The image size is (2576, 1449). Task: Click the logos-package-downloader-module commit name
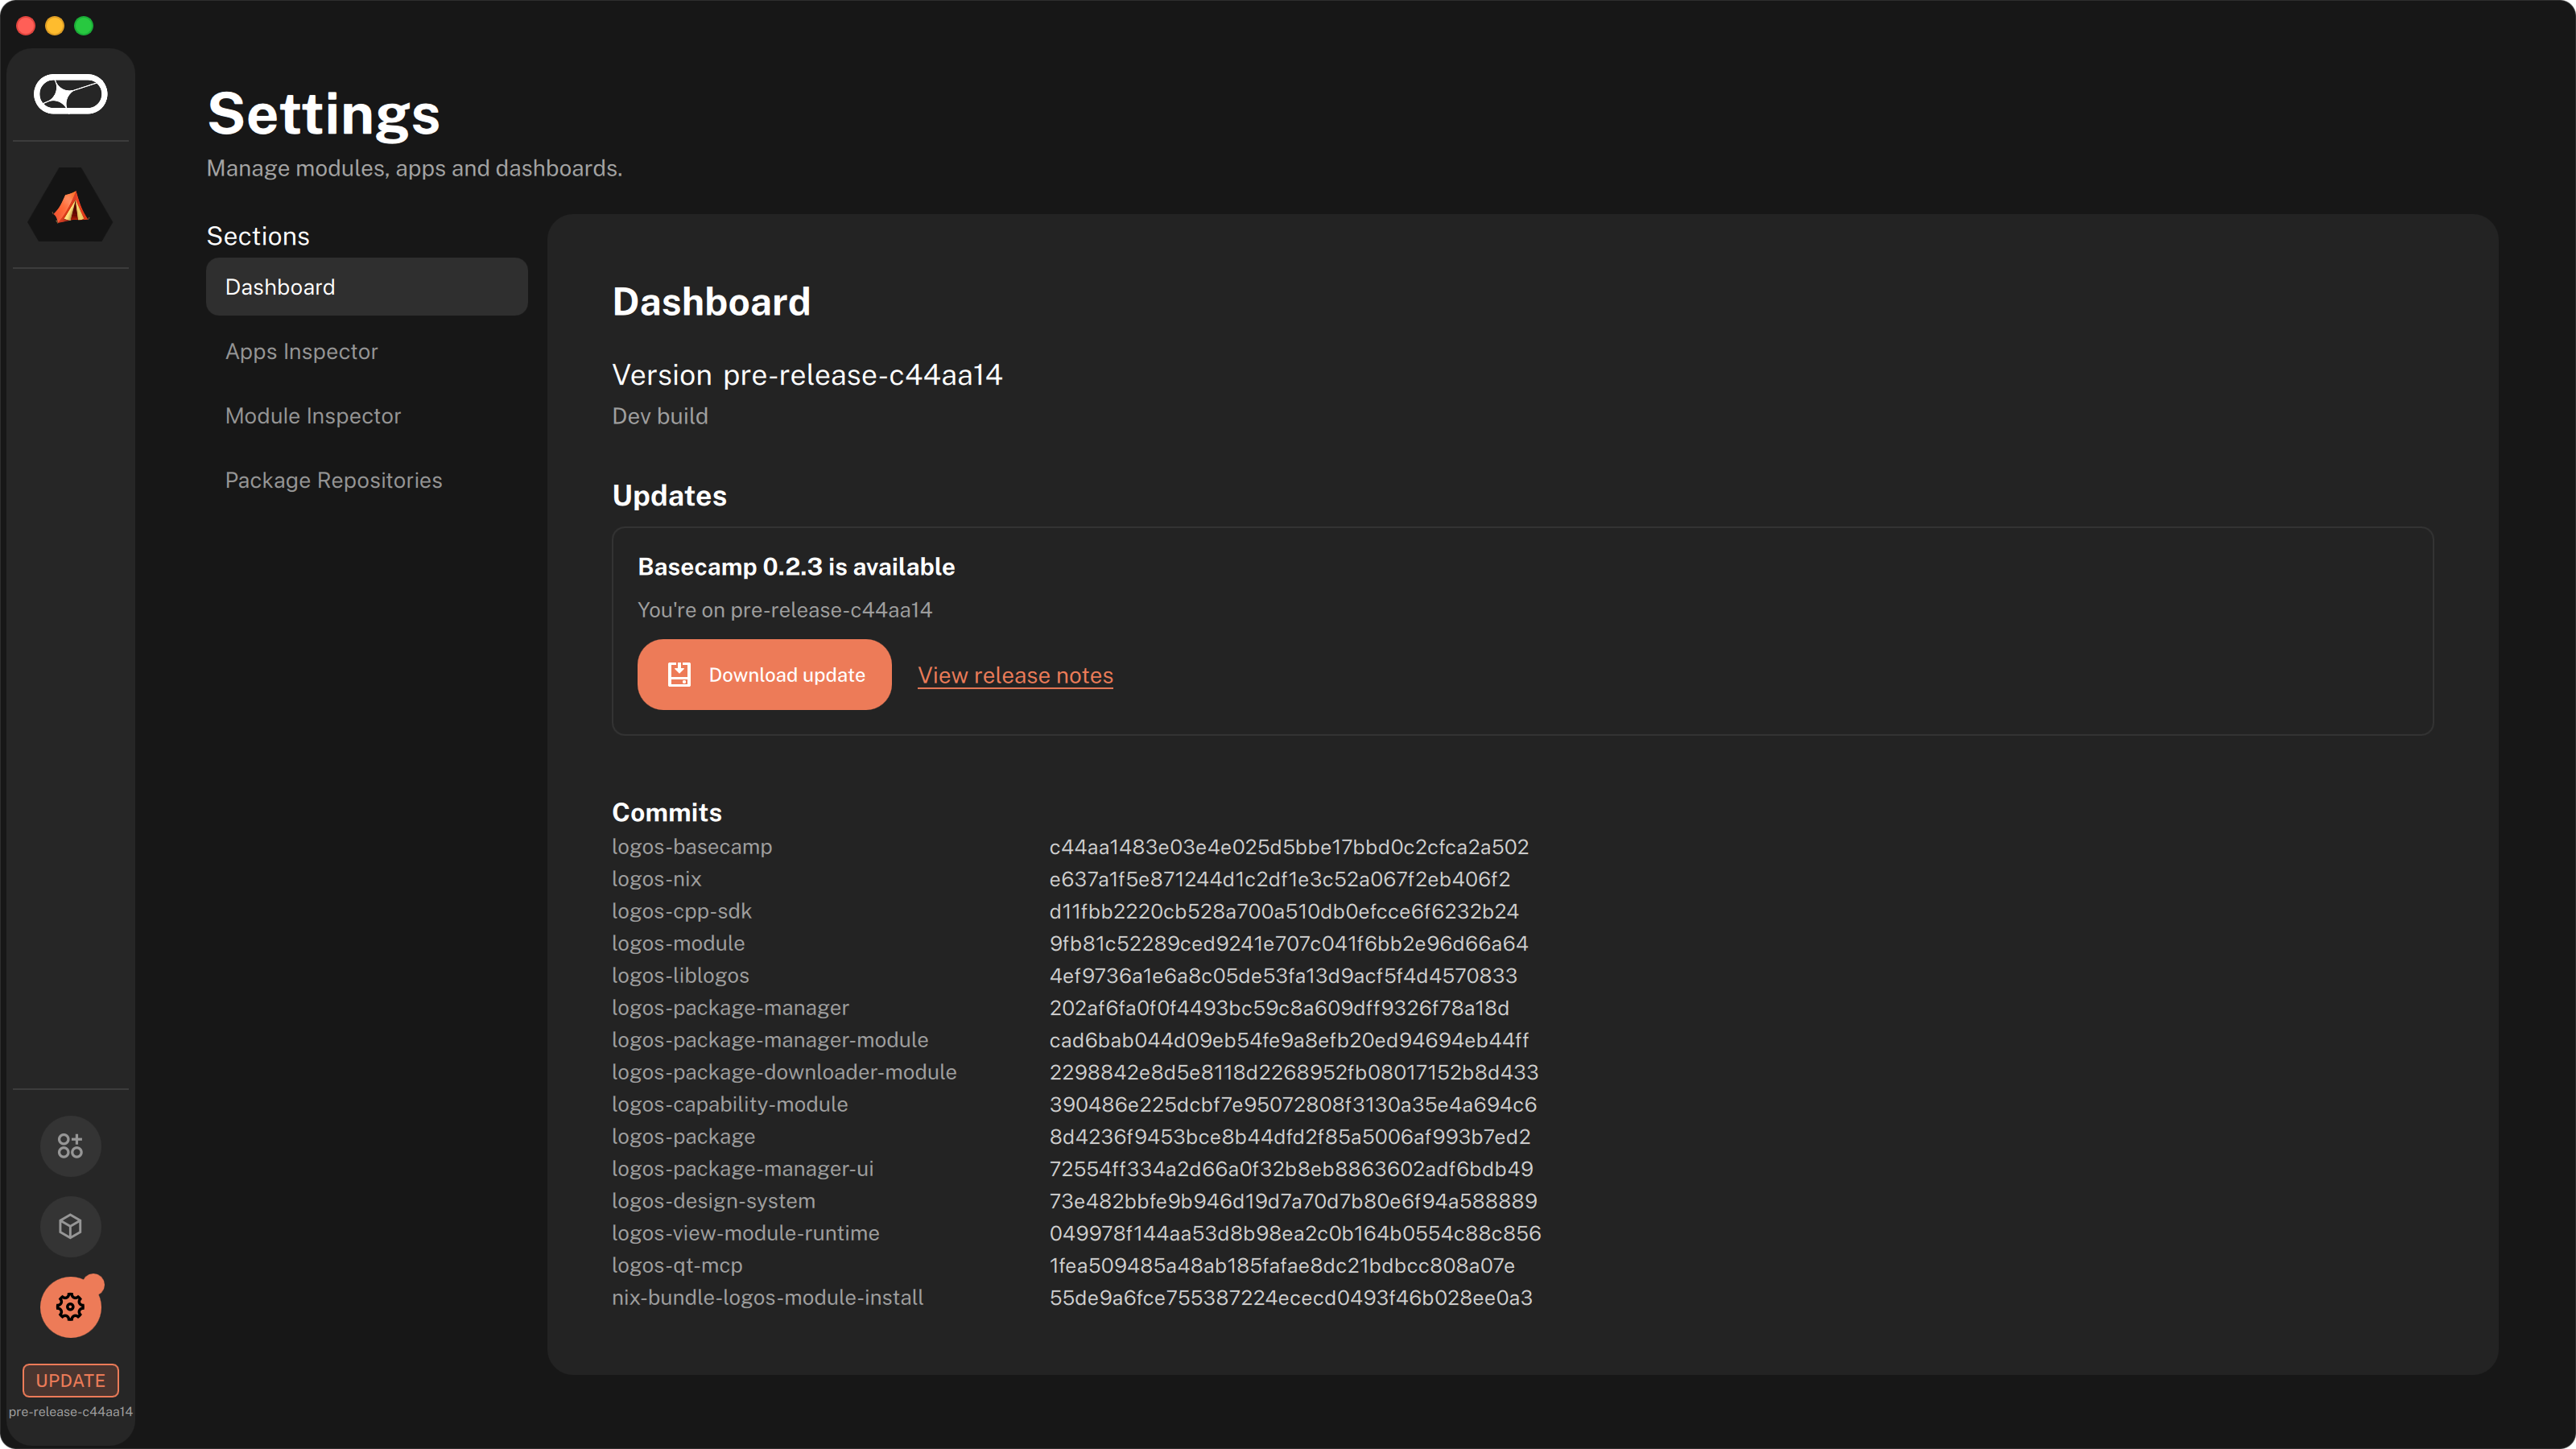point(784,1072)
